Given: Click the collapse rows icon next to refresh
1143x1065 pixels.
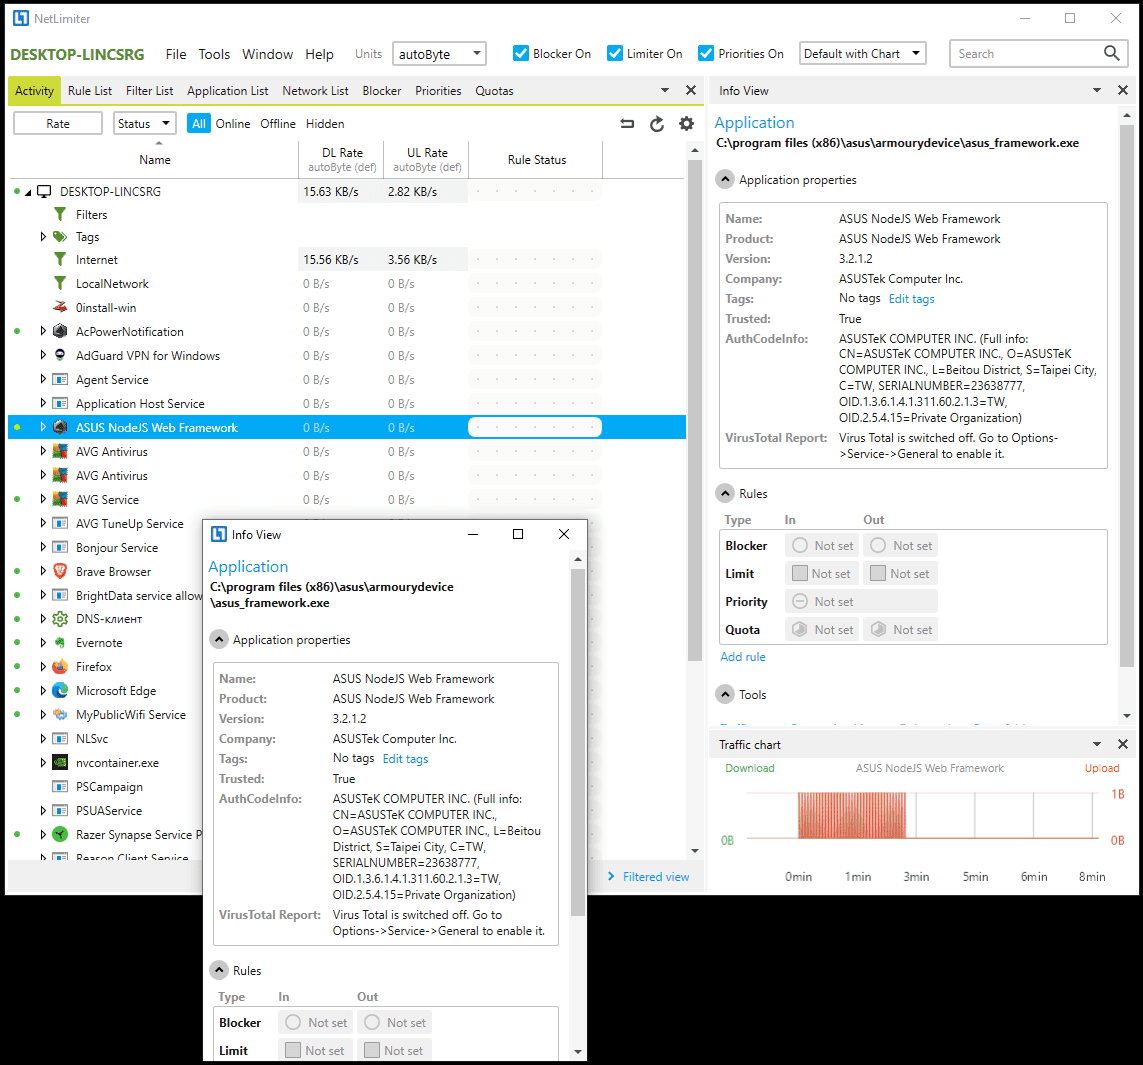Looking at the screenshot, I should [x=627, y=124].
